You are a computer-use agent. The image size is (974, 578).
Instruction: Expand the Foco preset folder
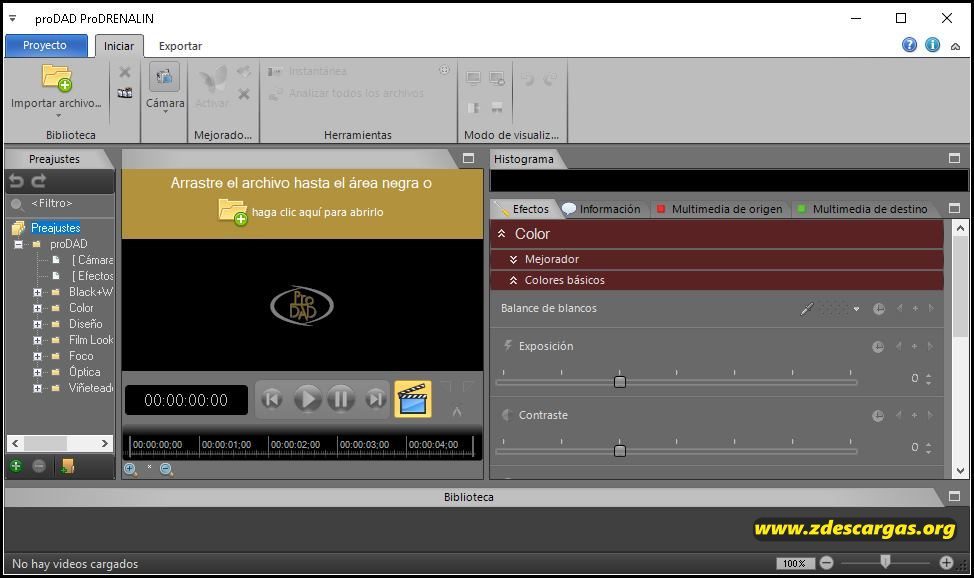coord(37,357)
